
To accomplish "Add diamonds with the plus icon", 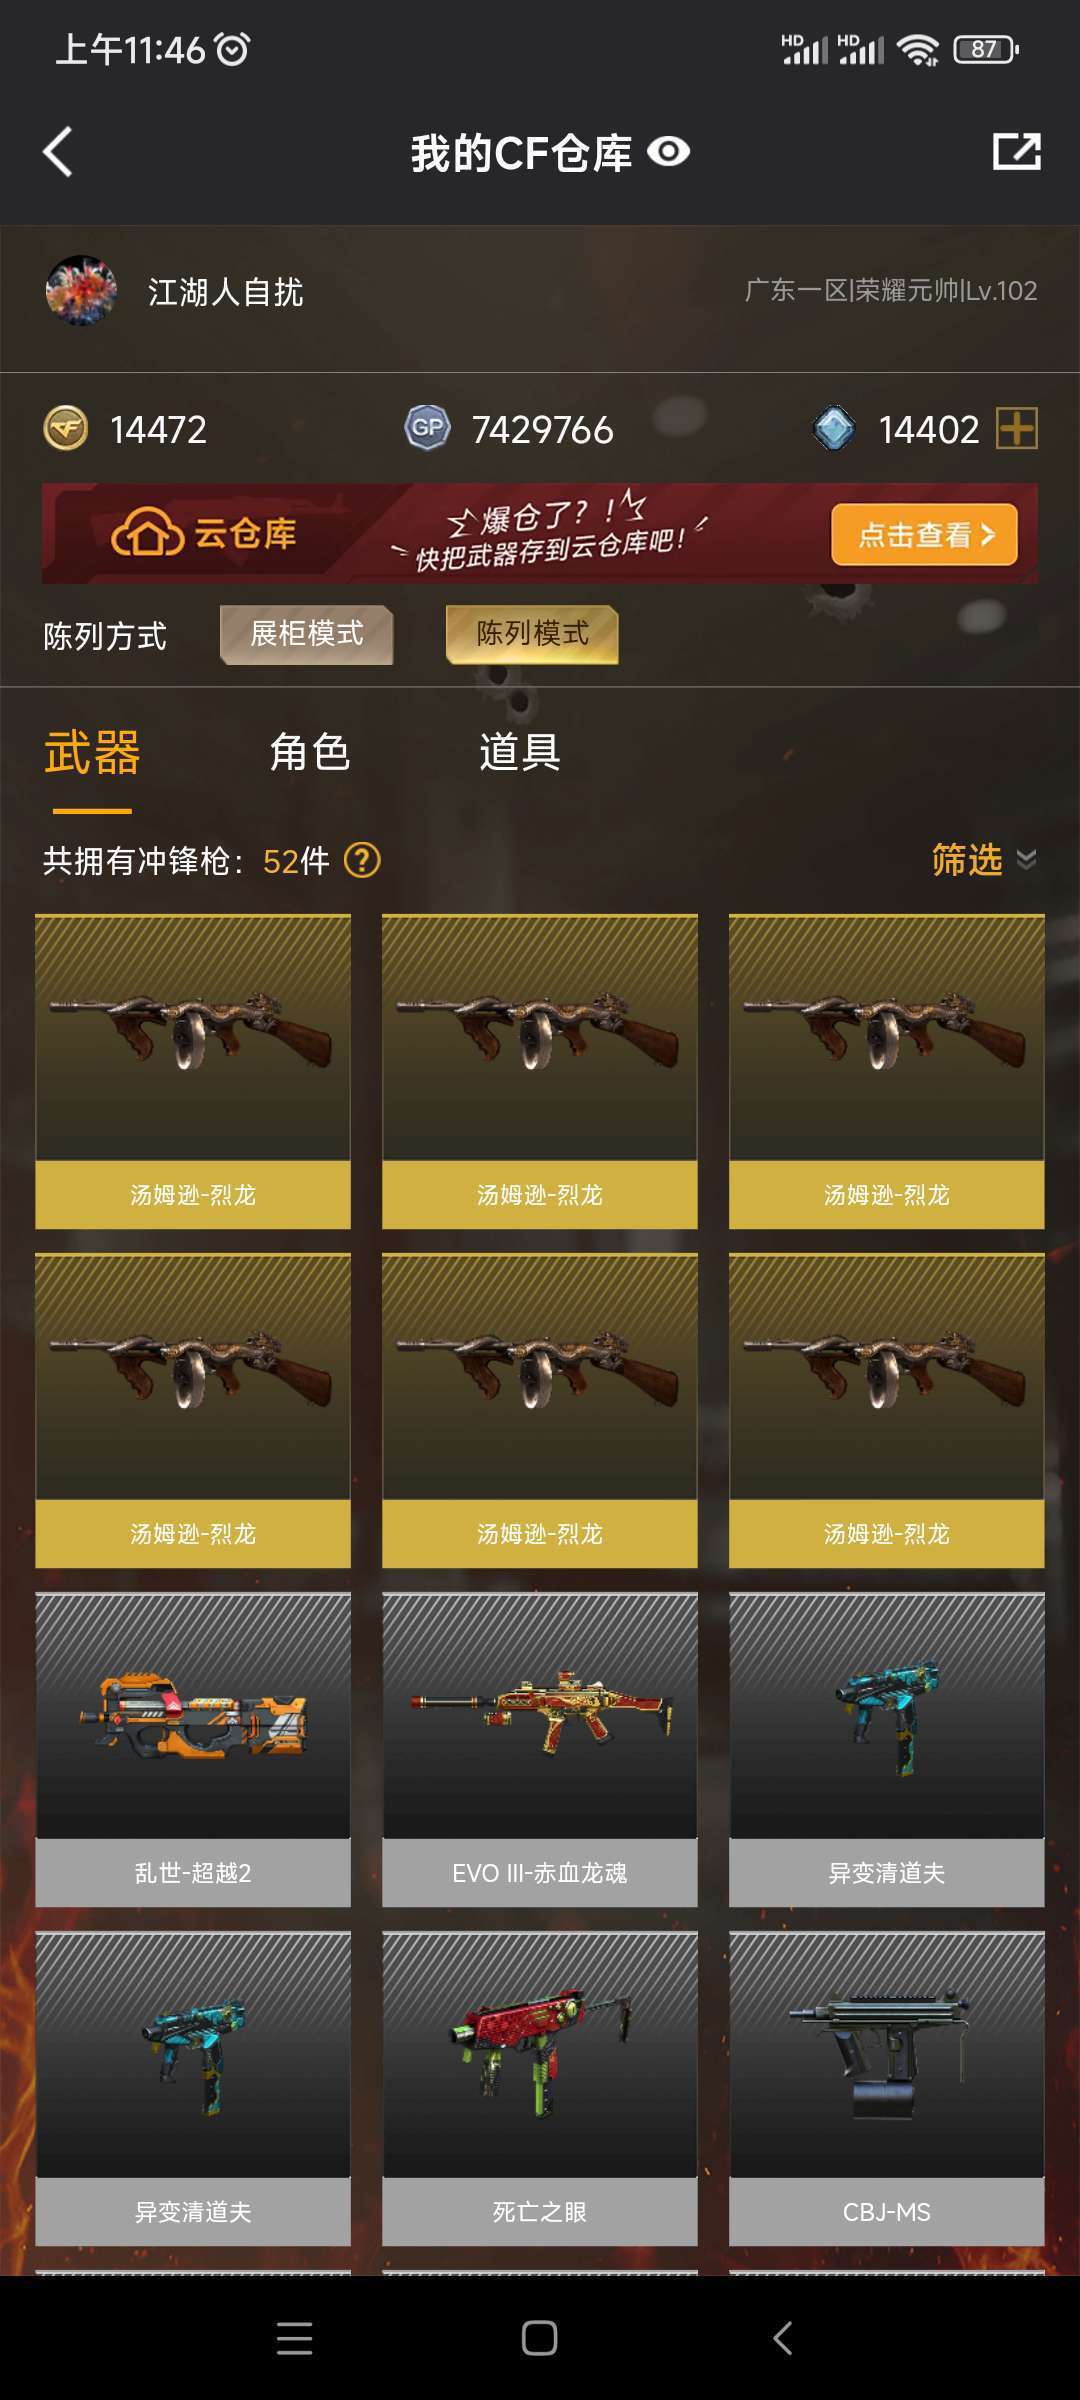I will 1017,429.
